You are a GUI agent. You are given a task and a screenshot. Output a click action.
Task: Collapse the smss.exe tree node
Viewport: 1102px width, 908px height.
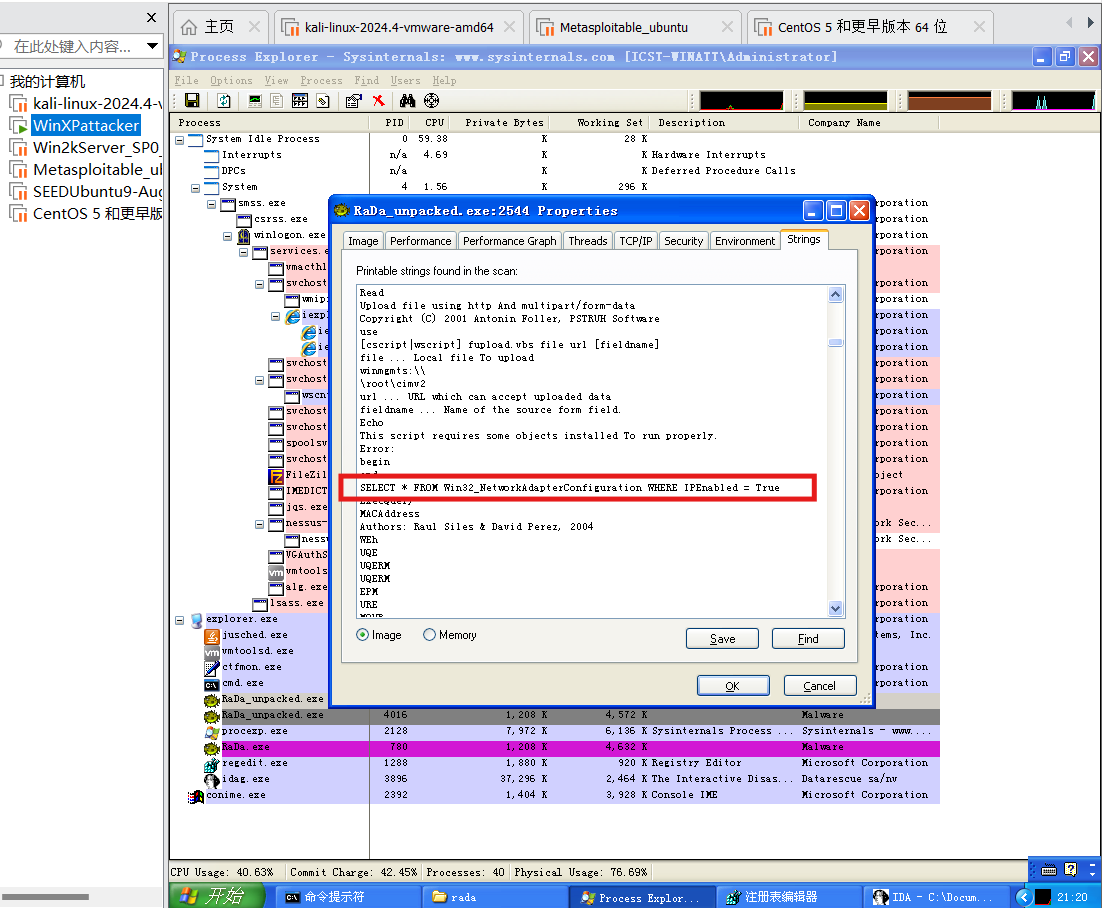point(212,204)
